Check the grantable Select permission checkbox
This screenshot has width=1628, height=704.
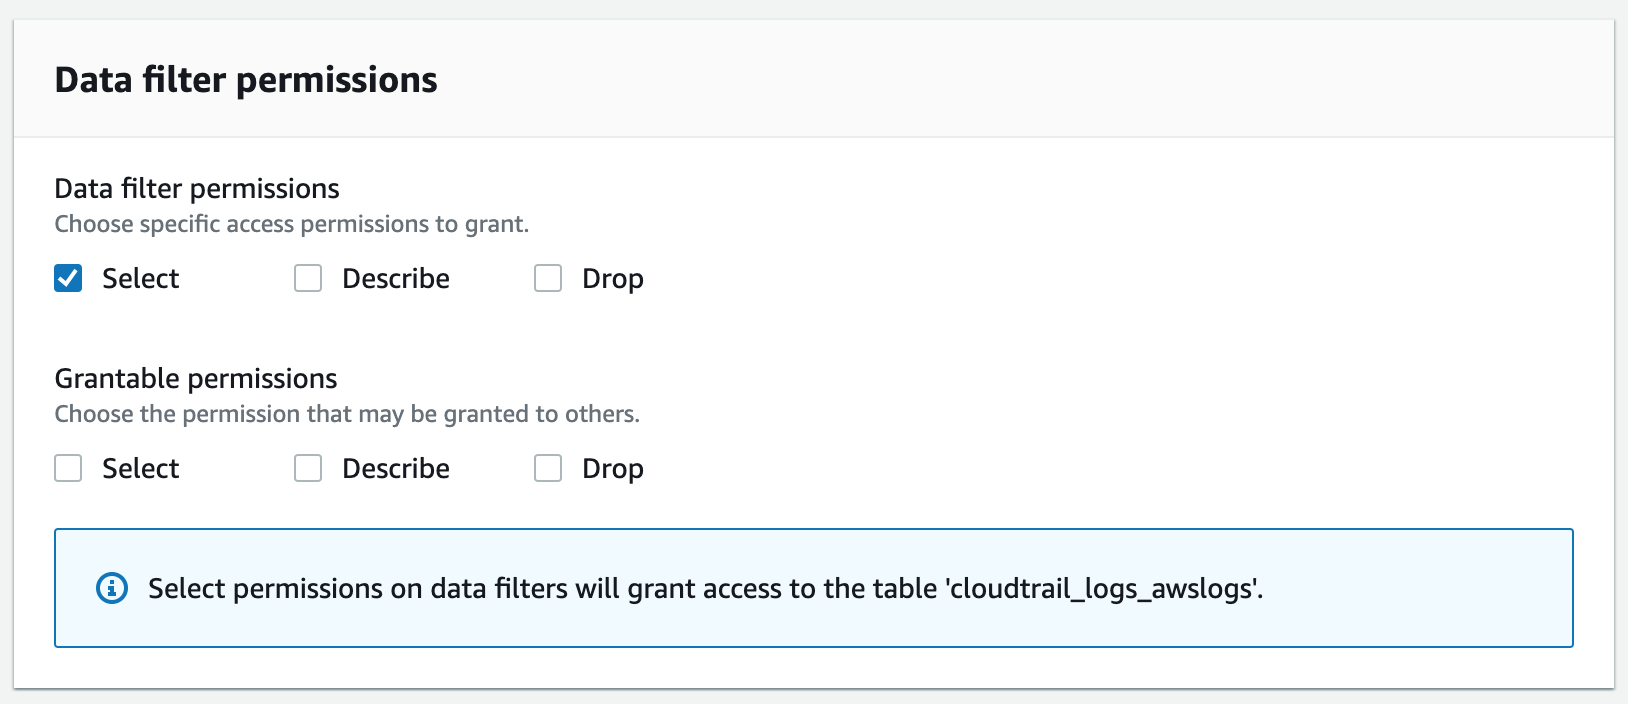pos(68,468)
